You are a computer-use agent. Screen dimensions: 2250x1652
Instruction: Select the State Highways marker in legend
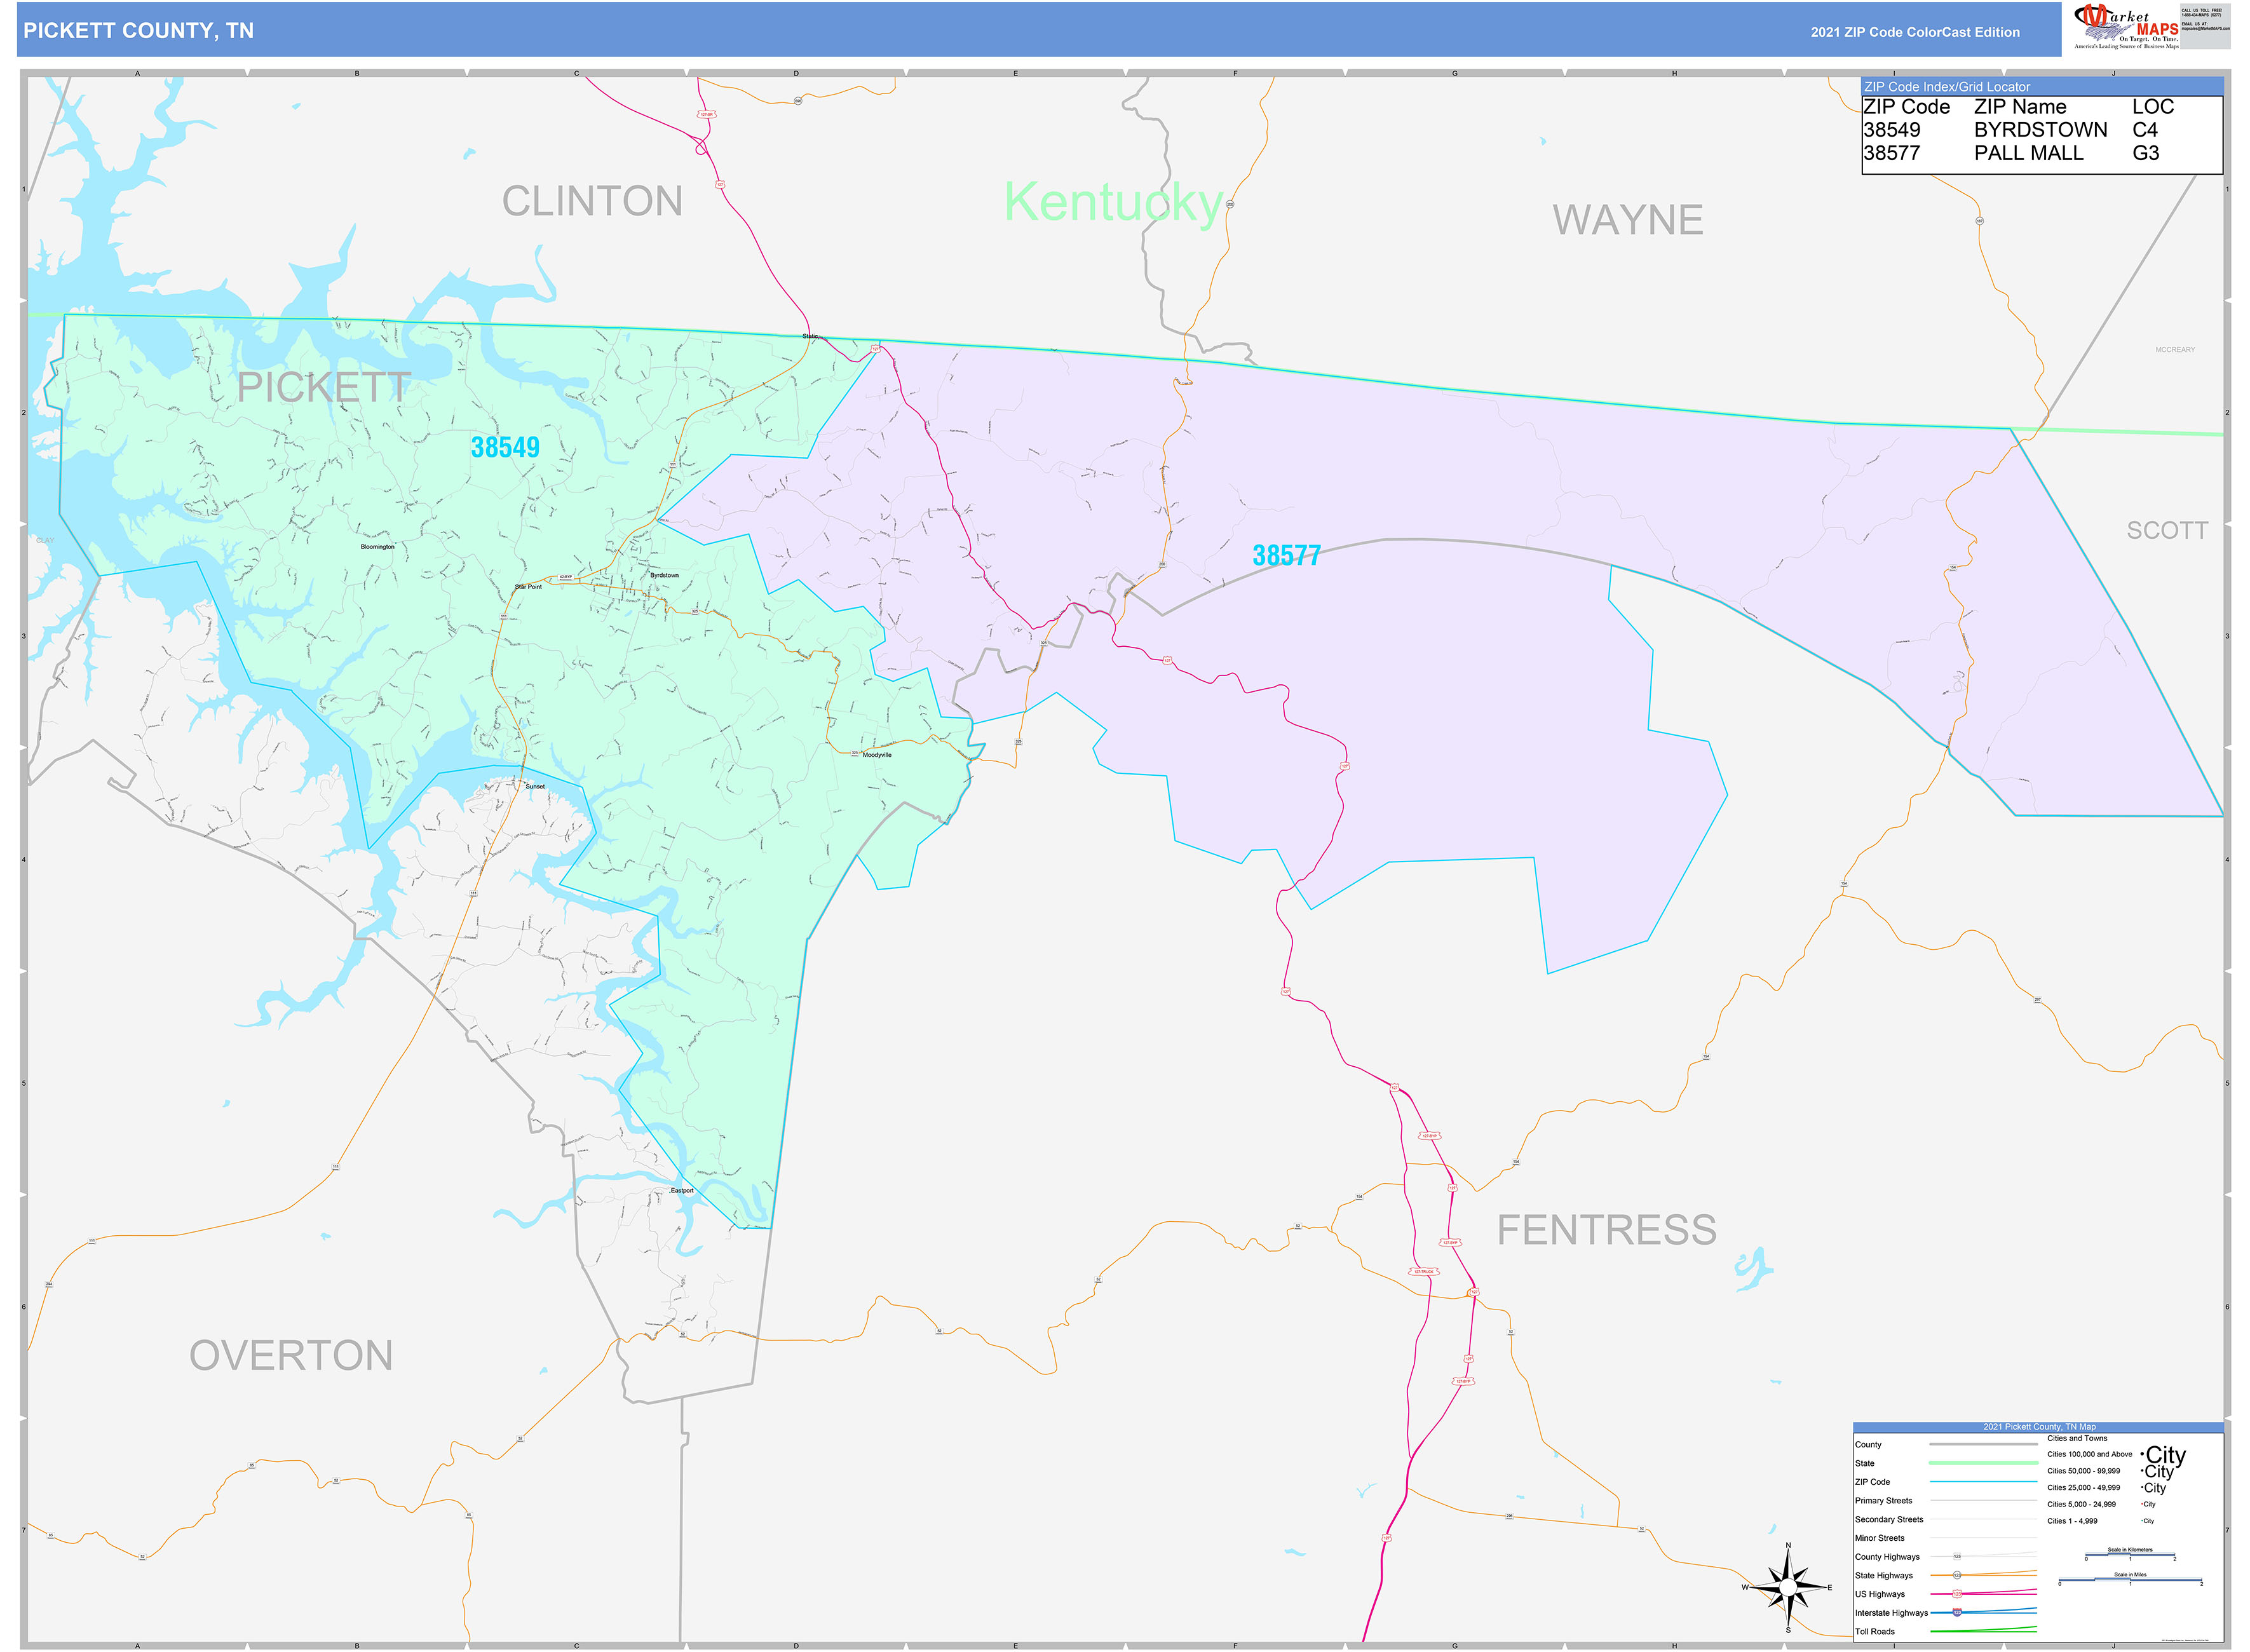coord(1957,1575)
